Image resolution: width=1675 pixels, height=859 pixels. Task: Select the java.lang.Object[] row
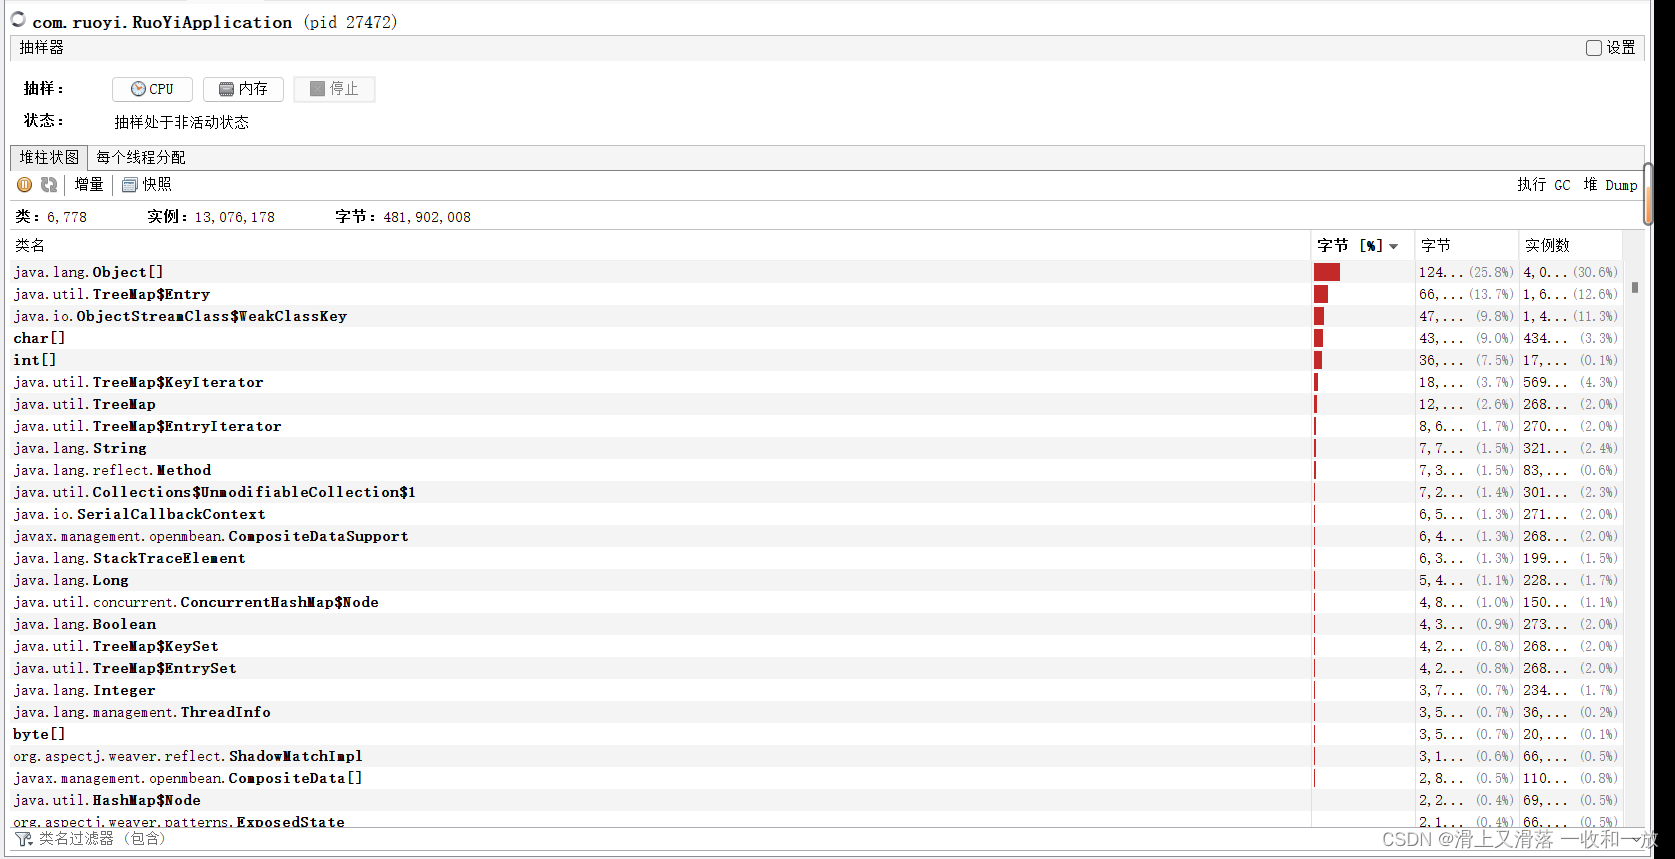pyautogui.click(x=816, y=272)
